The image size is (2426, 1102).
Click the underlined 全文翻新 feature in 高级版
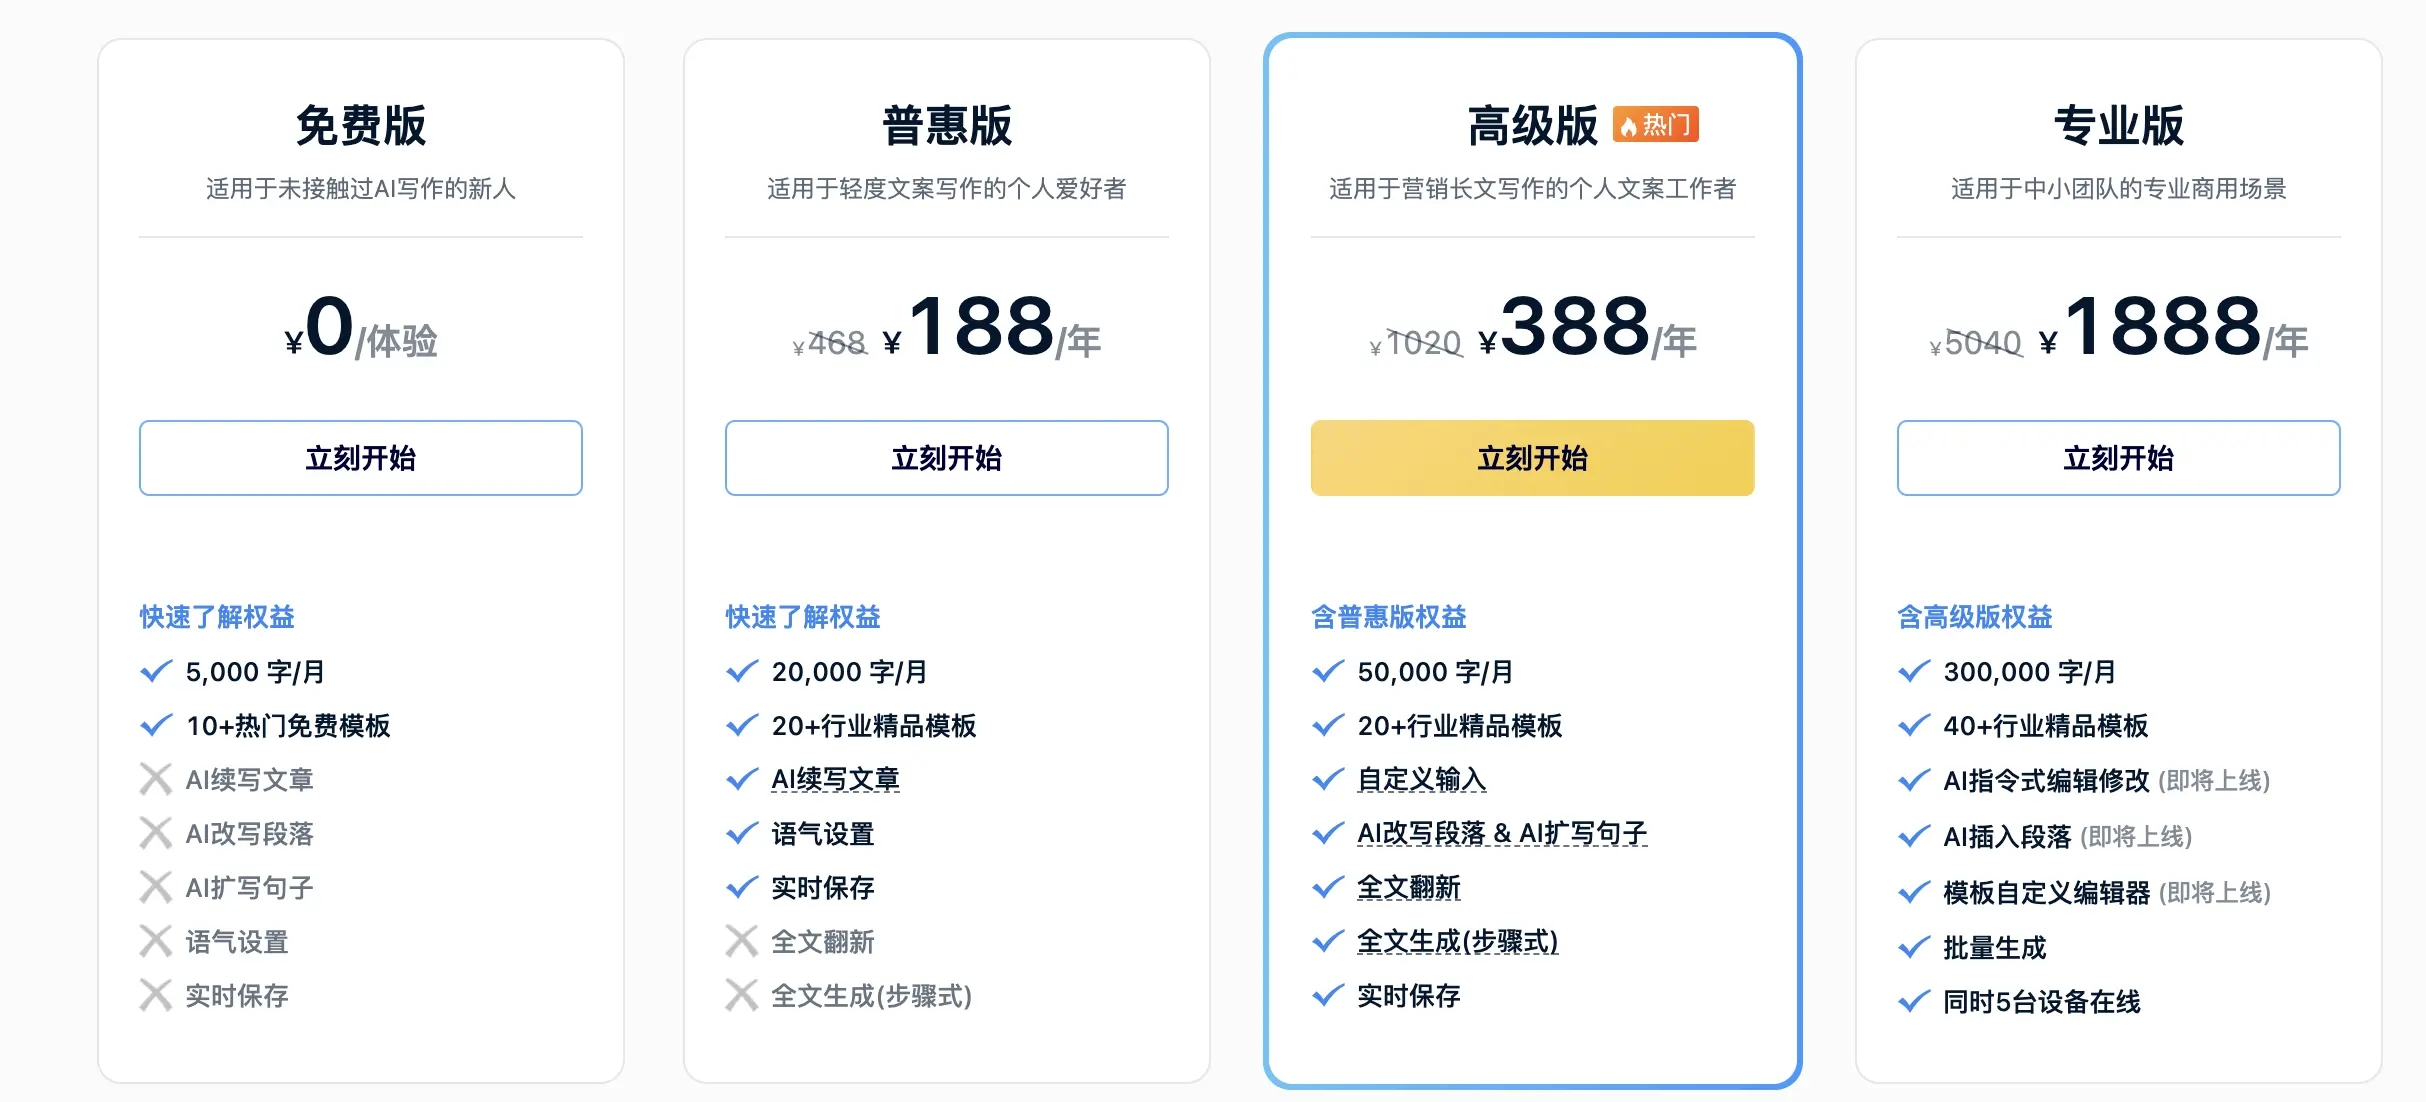1408,887
